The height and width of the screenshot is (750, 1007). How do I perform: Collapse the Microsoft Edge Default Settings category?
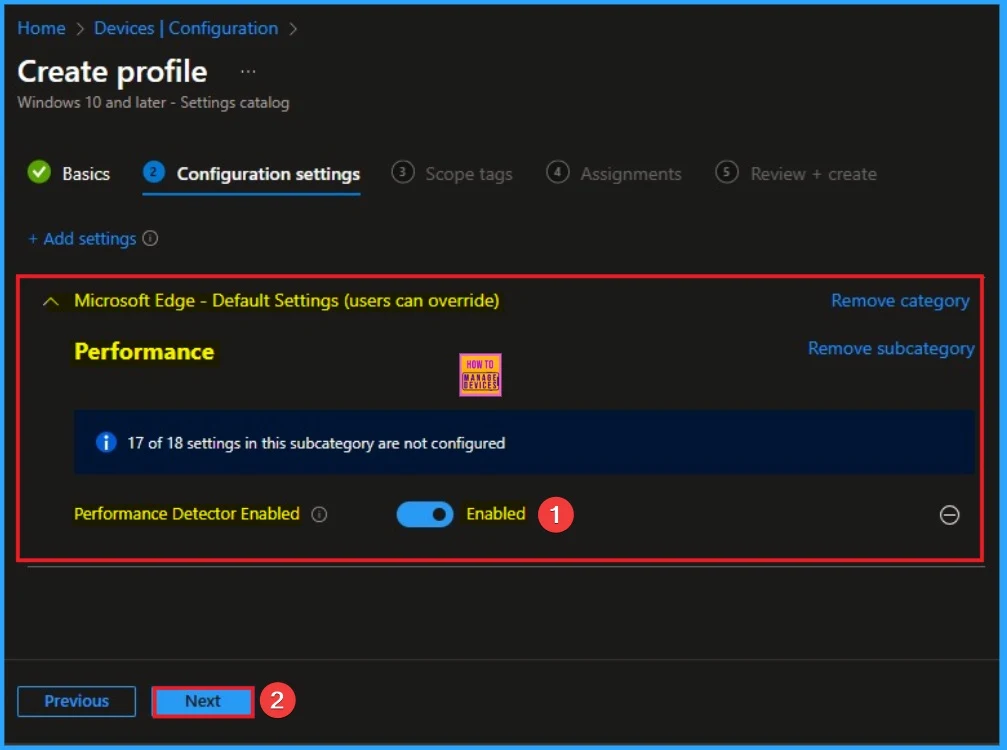[x=51, y=301]
